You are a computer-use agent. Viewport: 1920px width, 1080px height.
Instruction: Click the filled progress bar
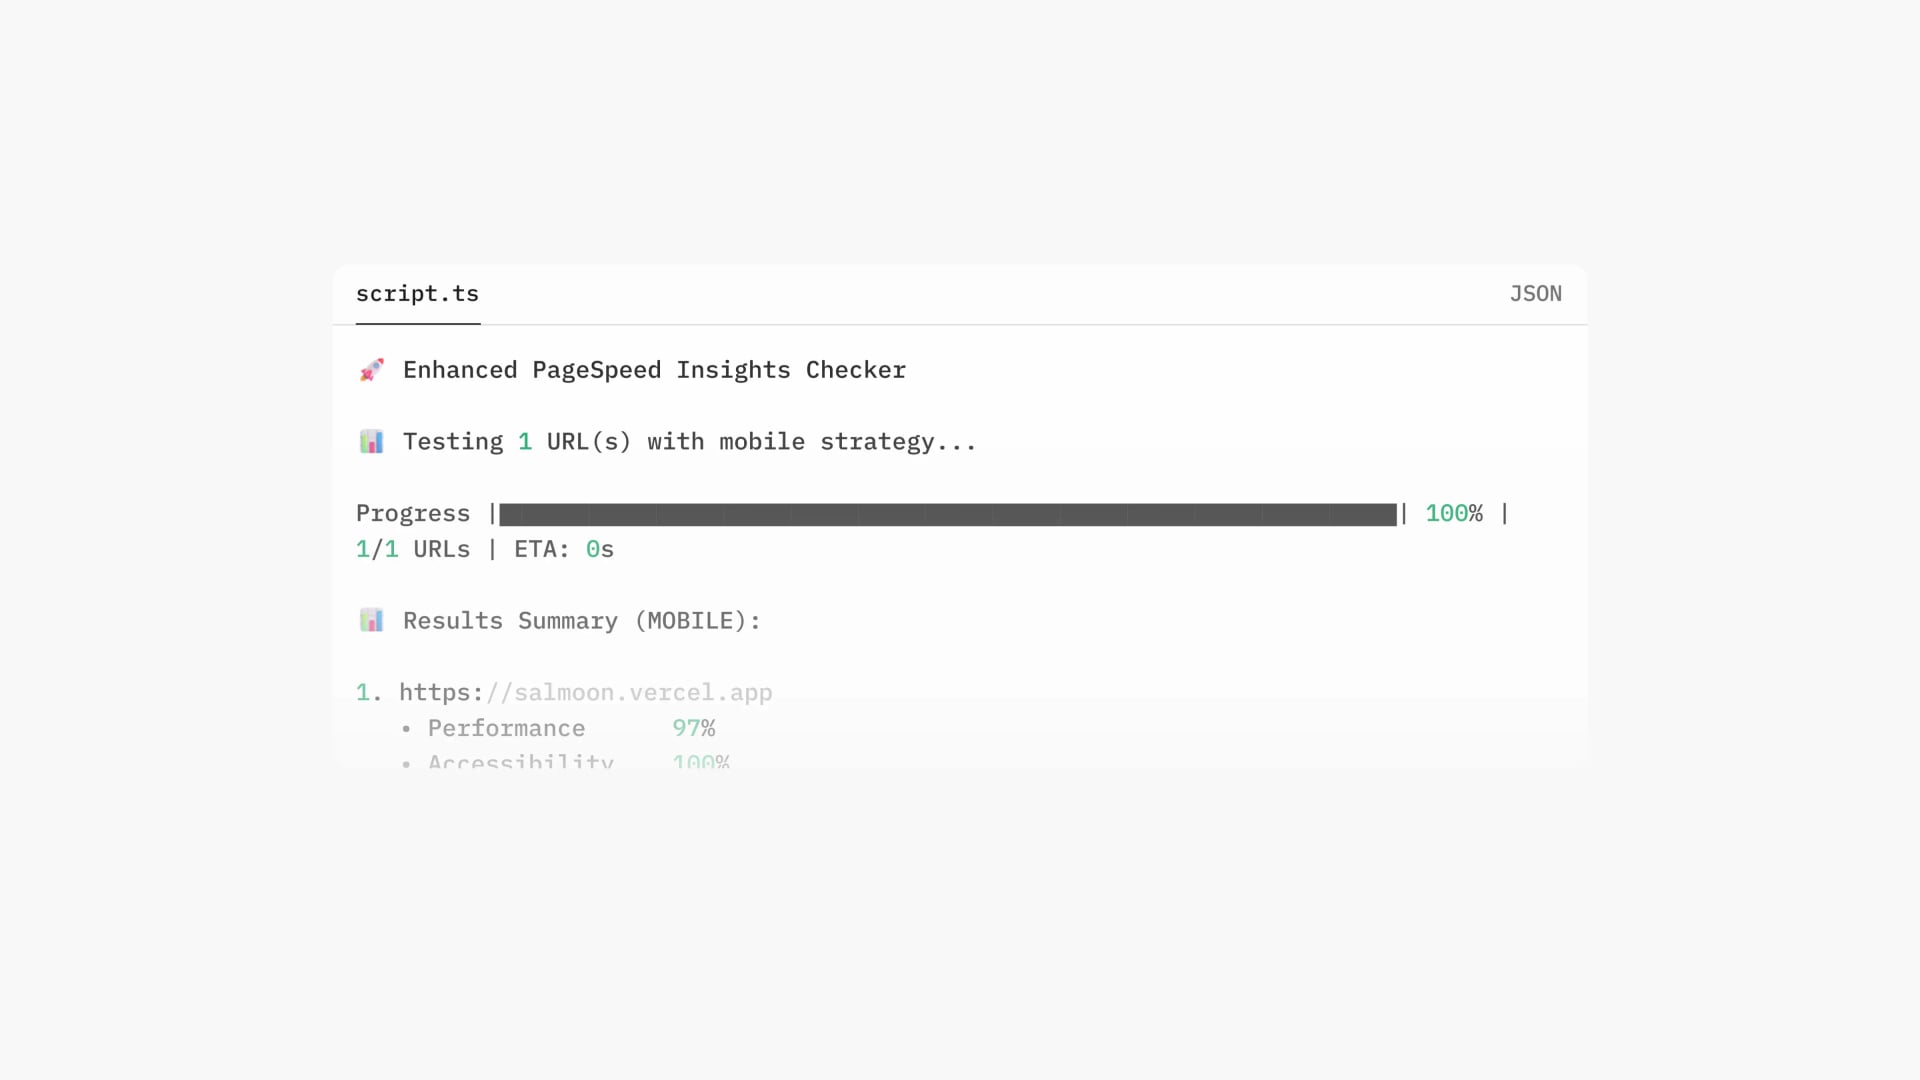pyautogui.click(x=948, y=514)
